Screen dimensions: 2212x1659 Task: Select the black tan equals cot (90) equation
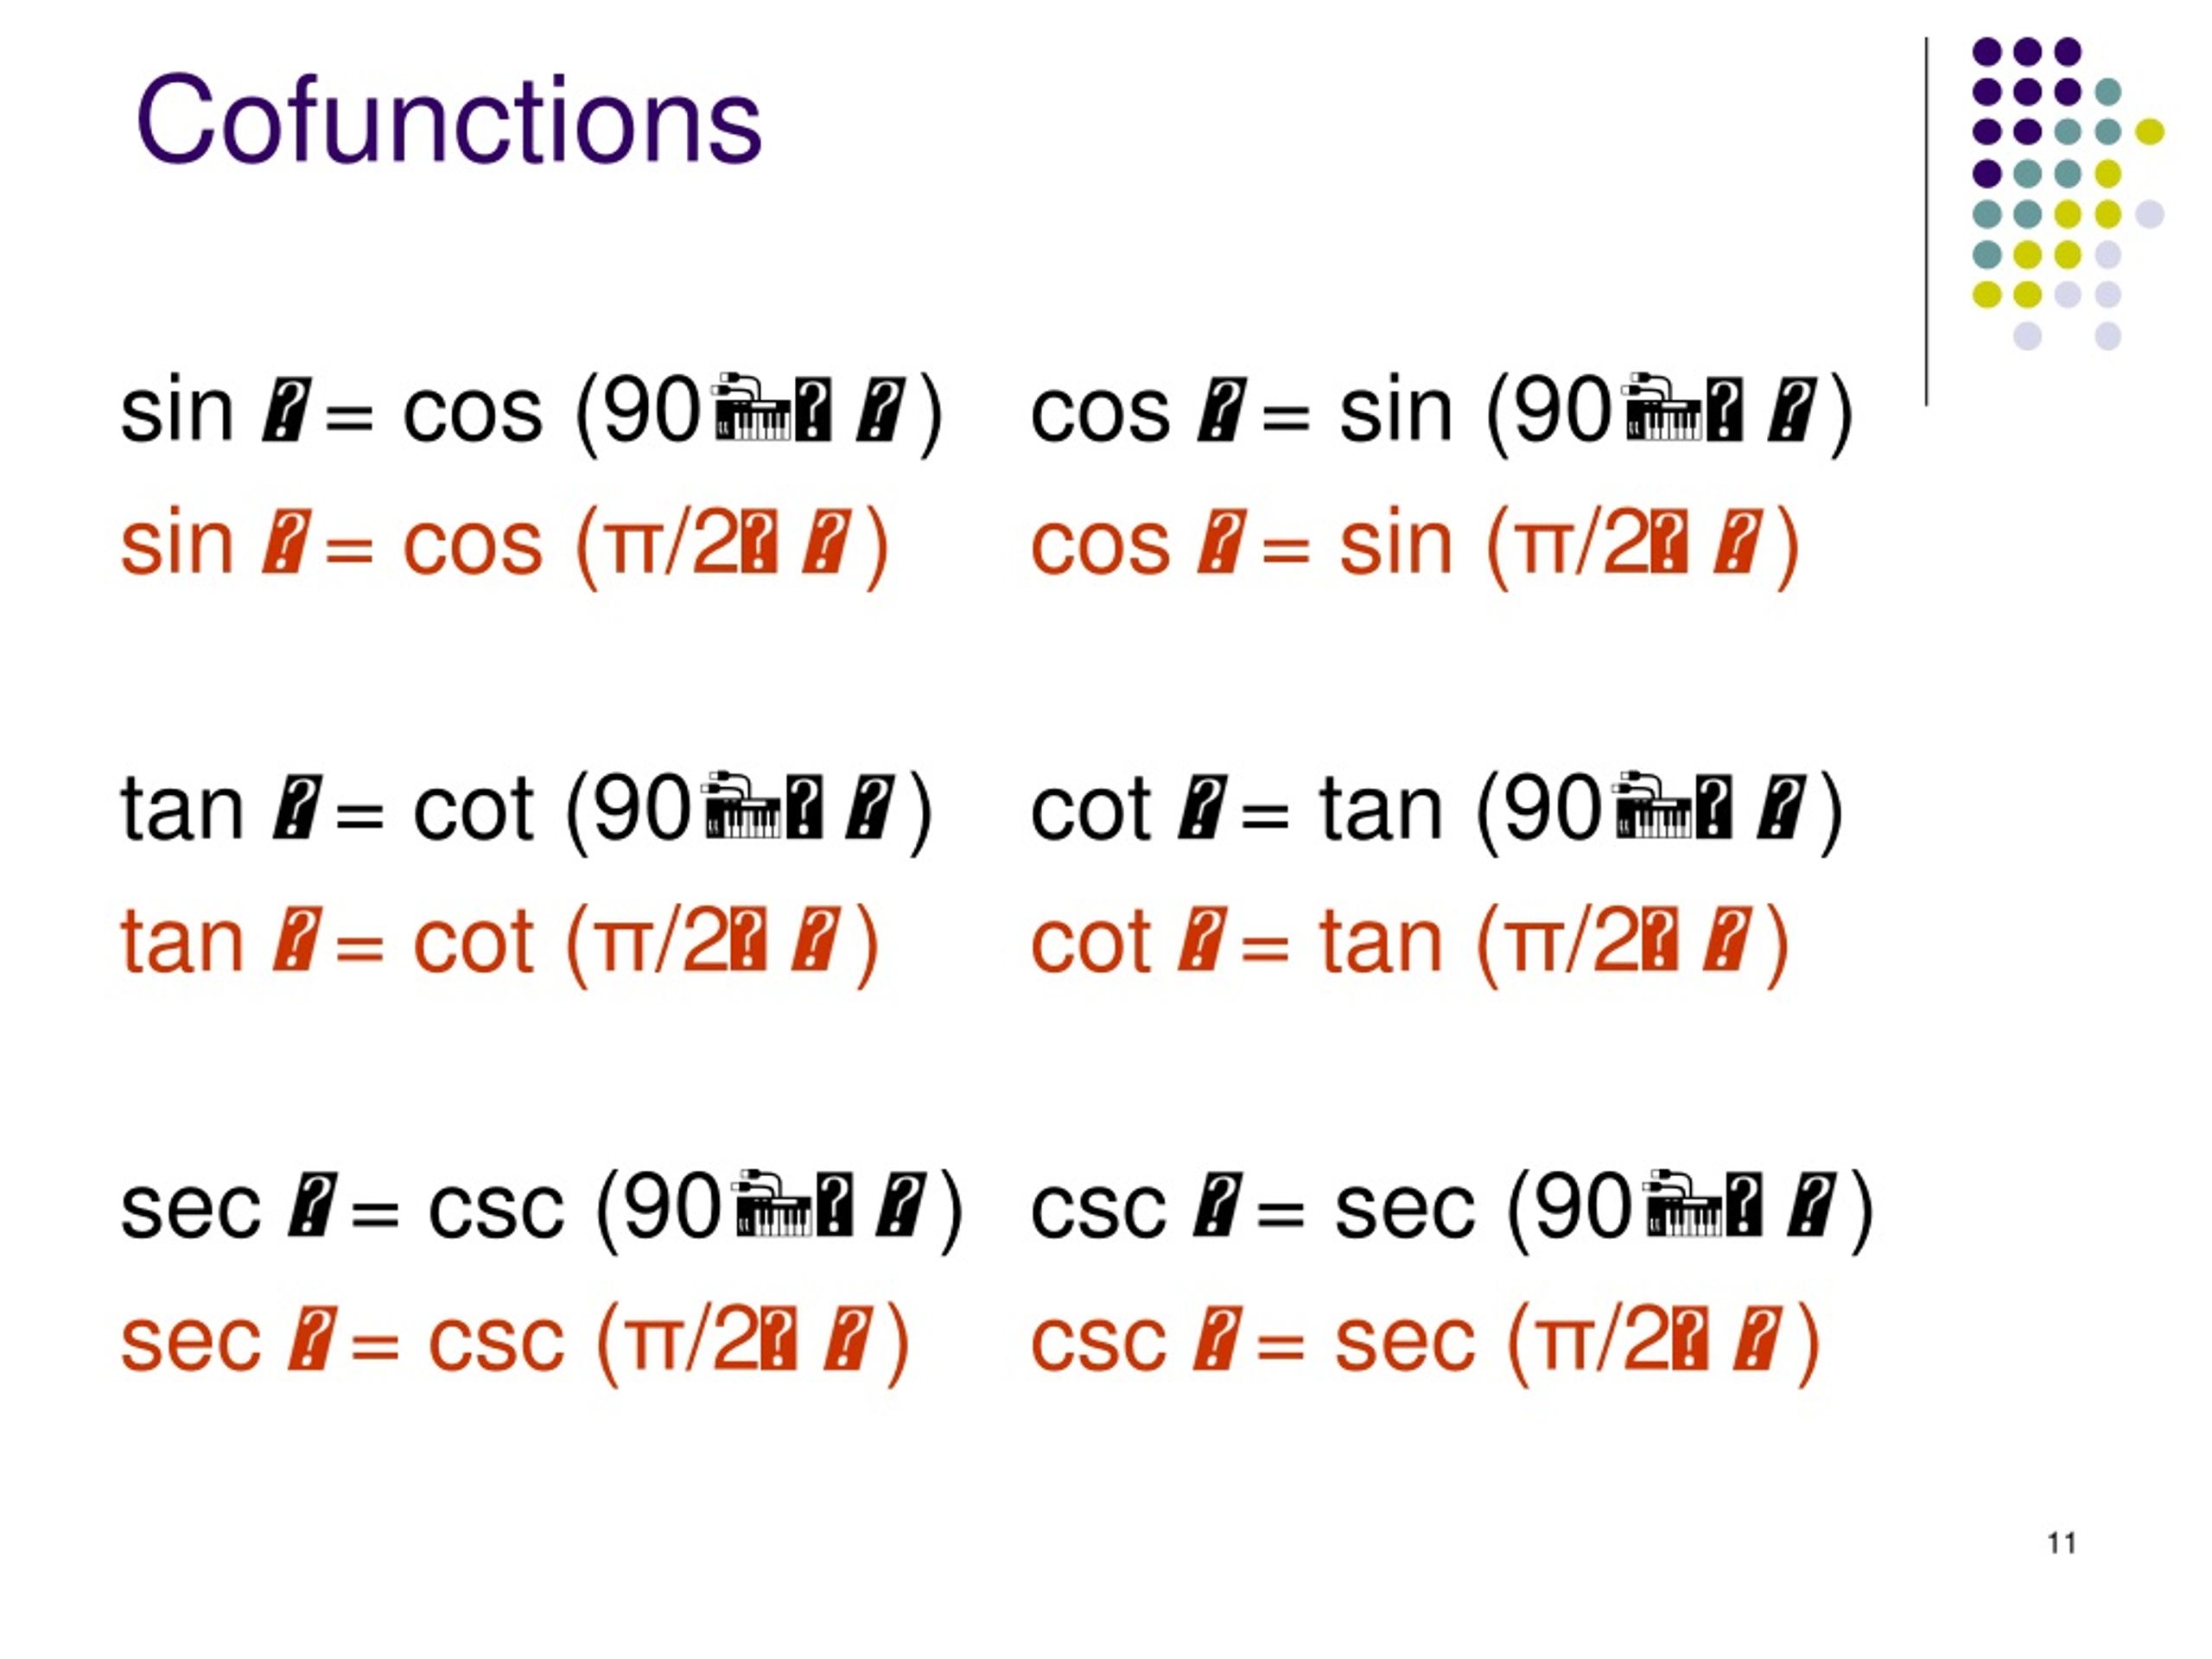coord(527,810)
